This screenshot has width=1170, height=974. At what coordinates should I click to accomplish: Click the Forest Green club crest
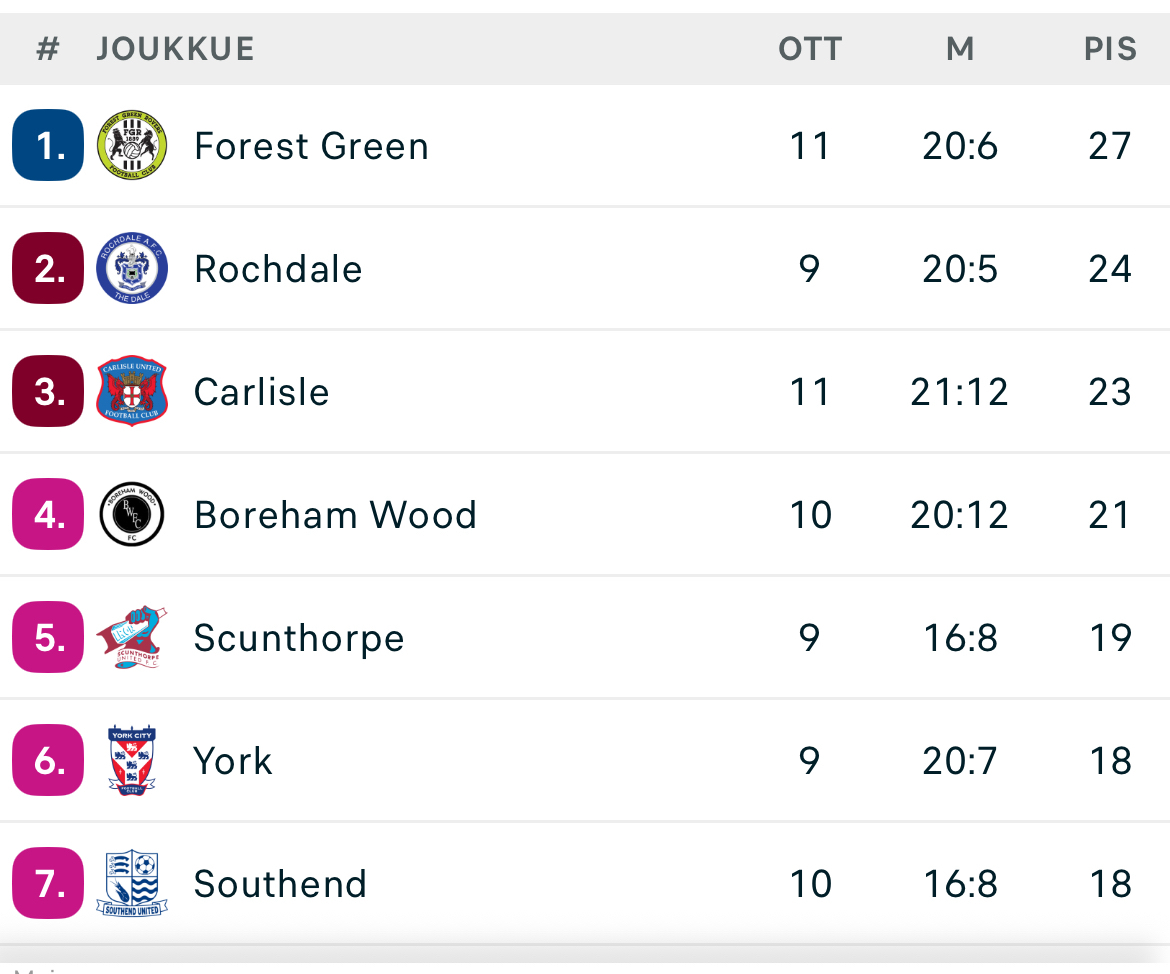coord(132,146)
